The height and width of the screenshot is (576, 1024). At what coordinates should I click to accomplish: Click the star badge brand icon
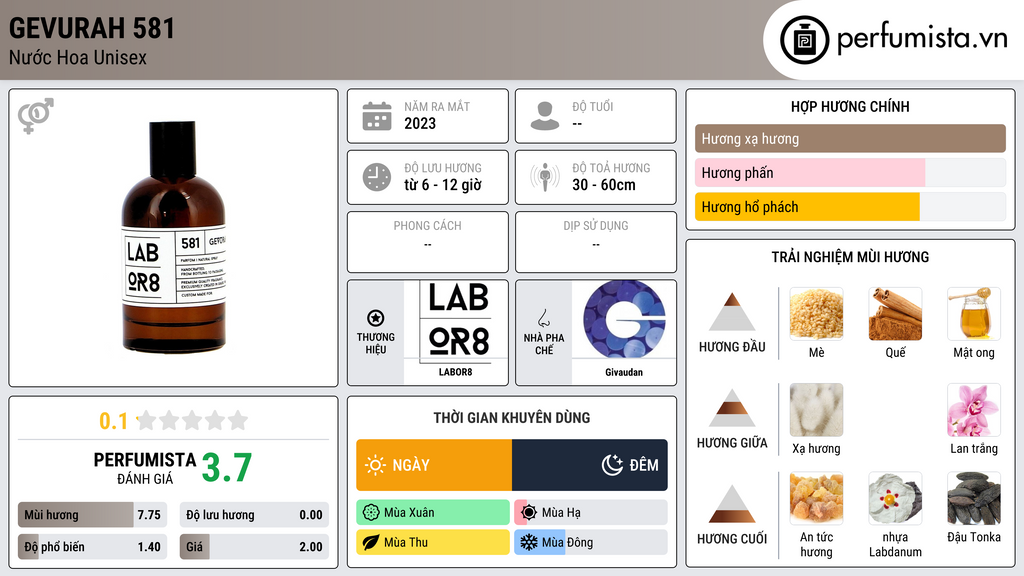pyautogui.click(x=376, y=318)
